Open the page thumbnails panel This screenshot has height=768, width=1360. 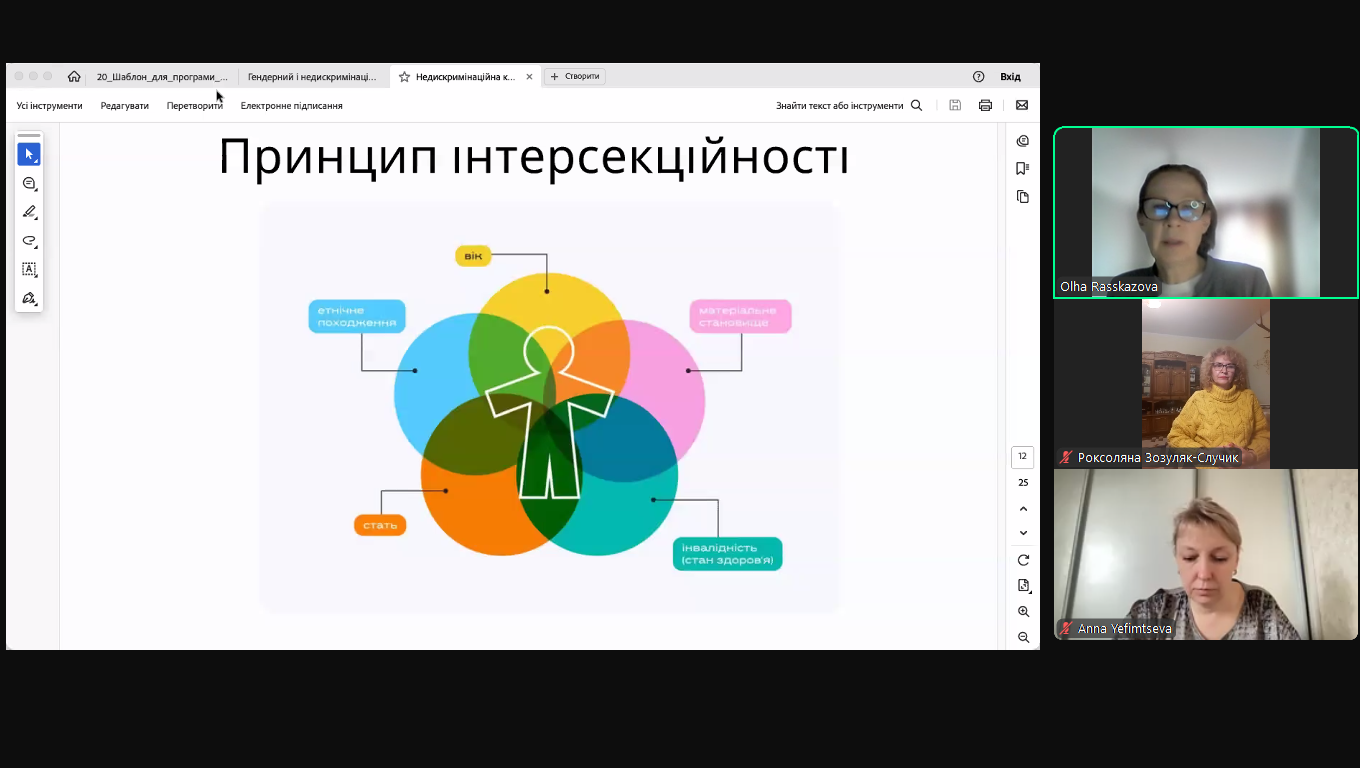tap(1022, 197)
